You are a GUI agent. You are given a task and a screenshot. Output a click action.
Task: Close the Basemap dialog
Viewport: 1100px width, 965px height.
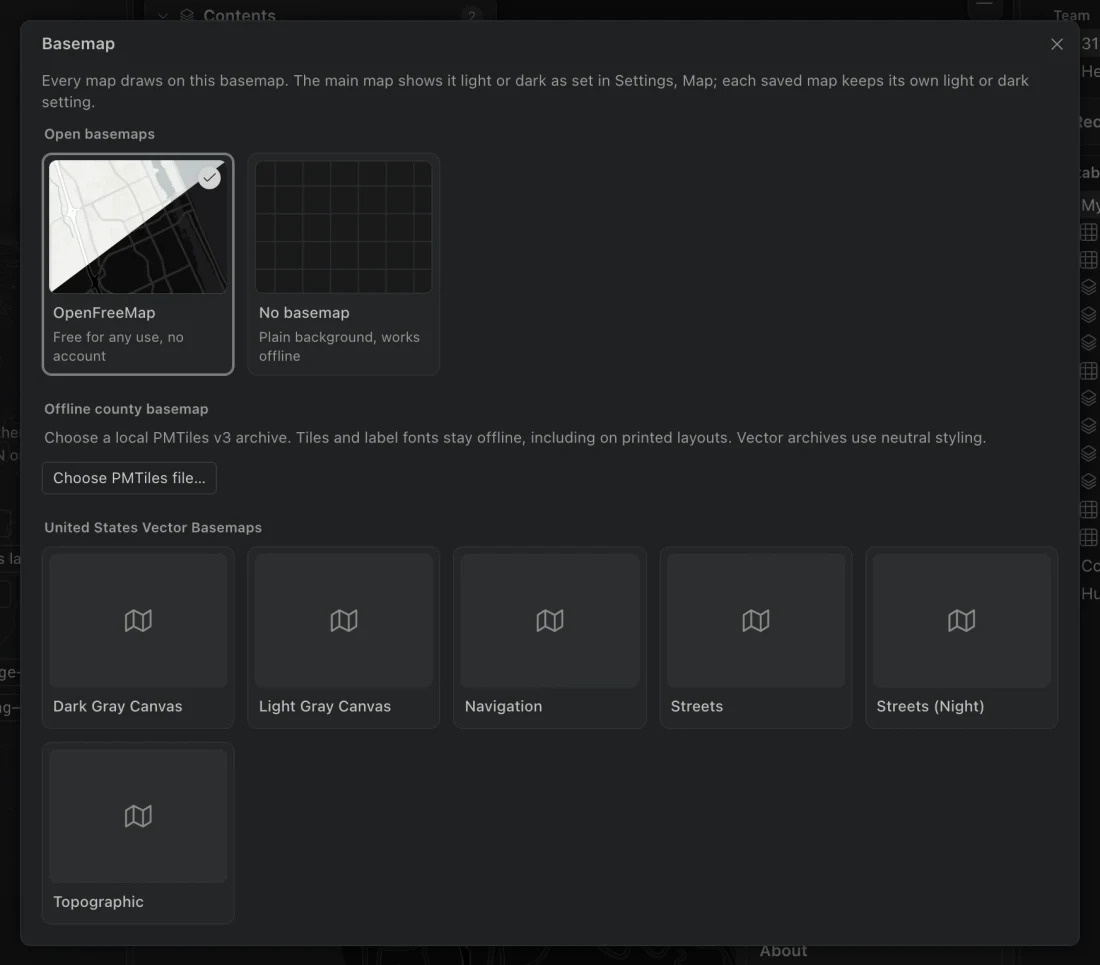pos(1057,44)
